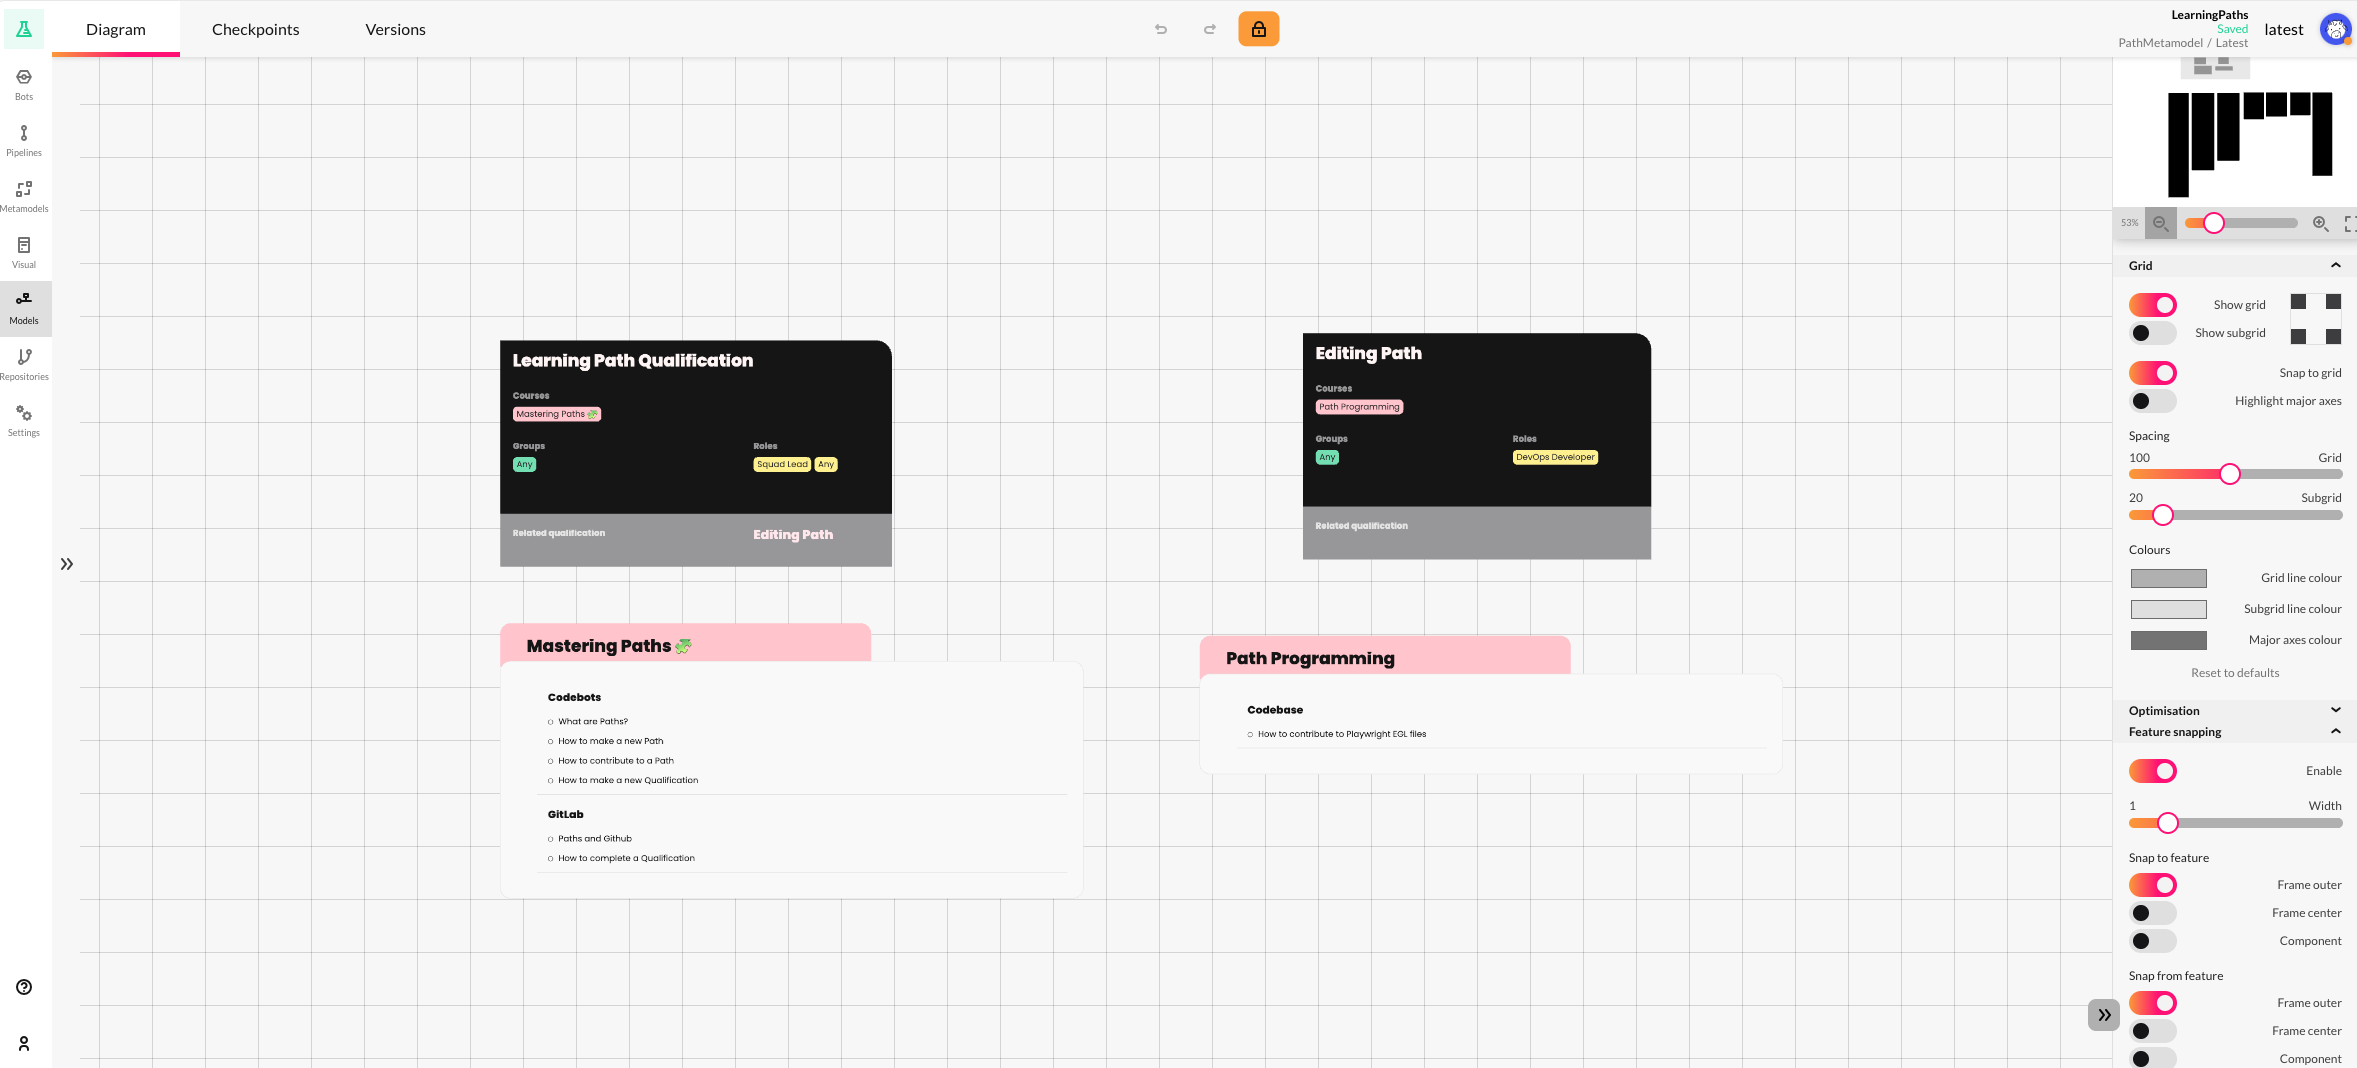Open the user avatar menu
The image size is (2357, 1068).
(2335, 29)
